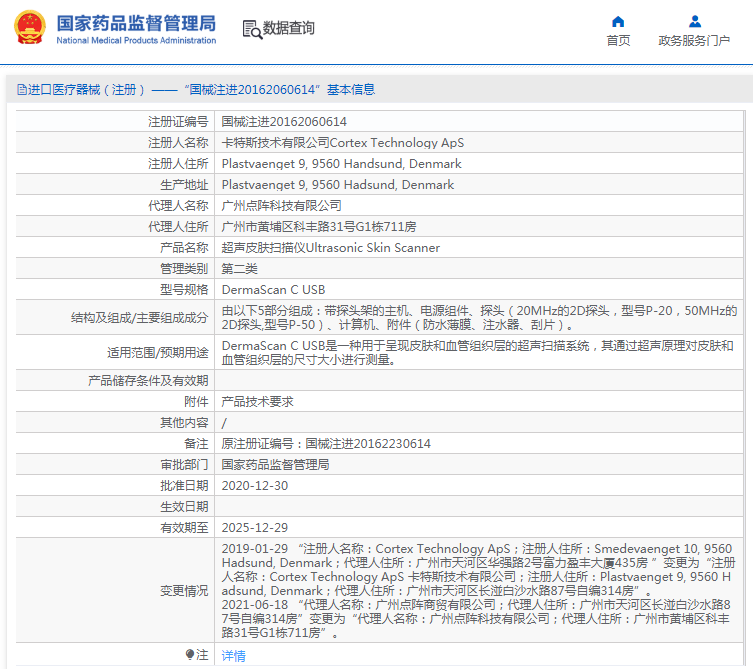This screenshot has height=669, width=753.
Task: Select product name 超声皮肤扫描仪Ultrasonic Skin Scanner
Action: [330, 248]
